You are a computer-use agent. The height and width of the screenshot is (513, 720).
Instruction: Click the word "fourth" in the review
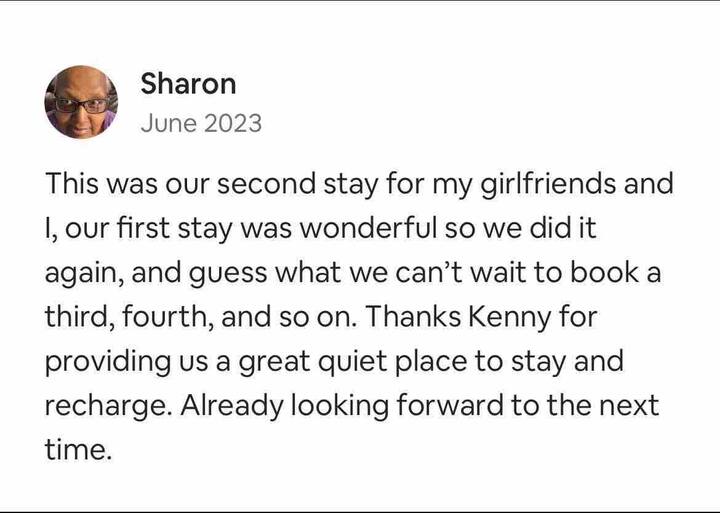[x=164, y=318]
